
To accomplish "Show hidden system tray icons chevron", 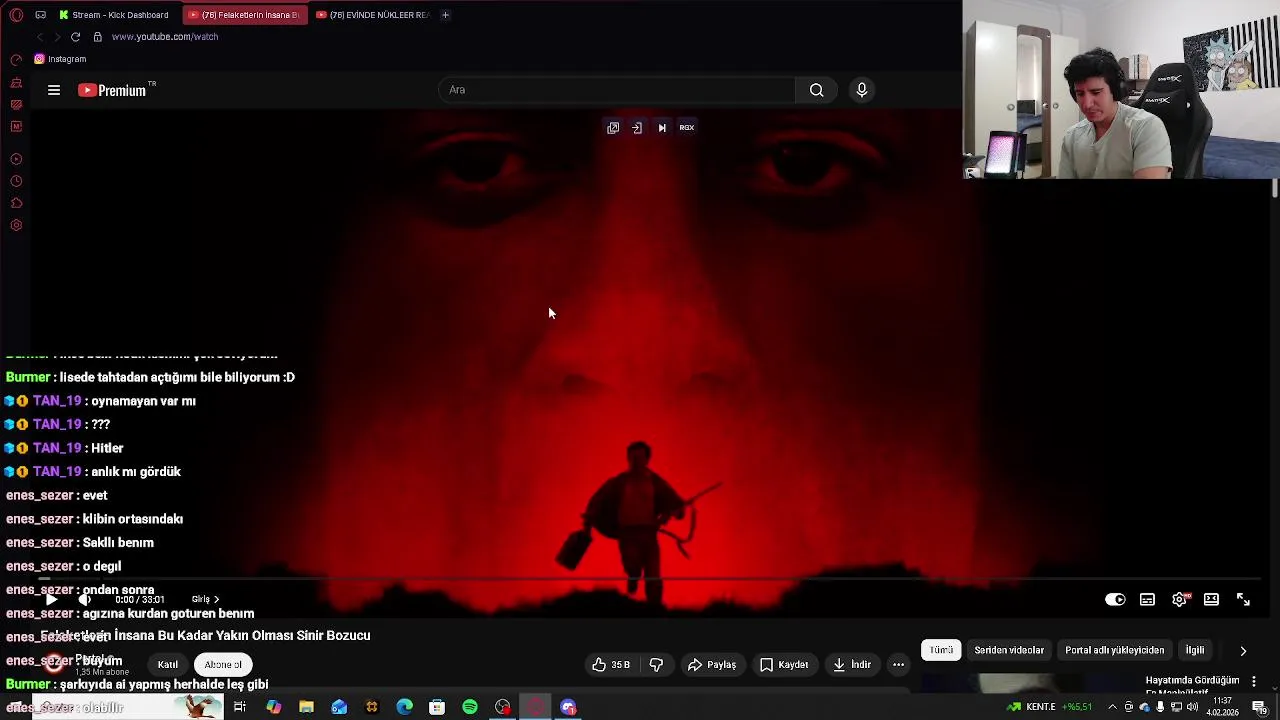I will (1112, 708).
